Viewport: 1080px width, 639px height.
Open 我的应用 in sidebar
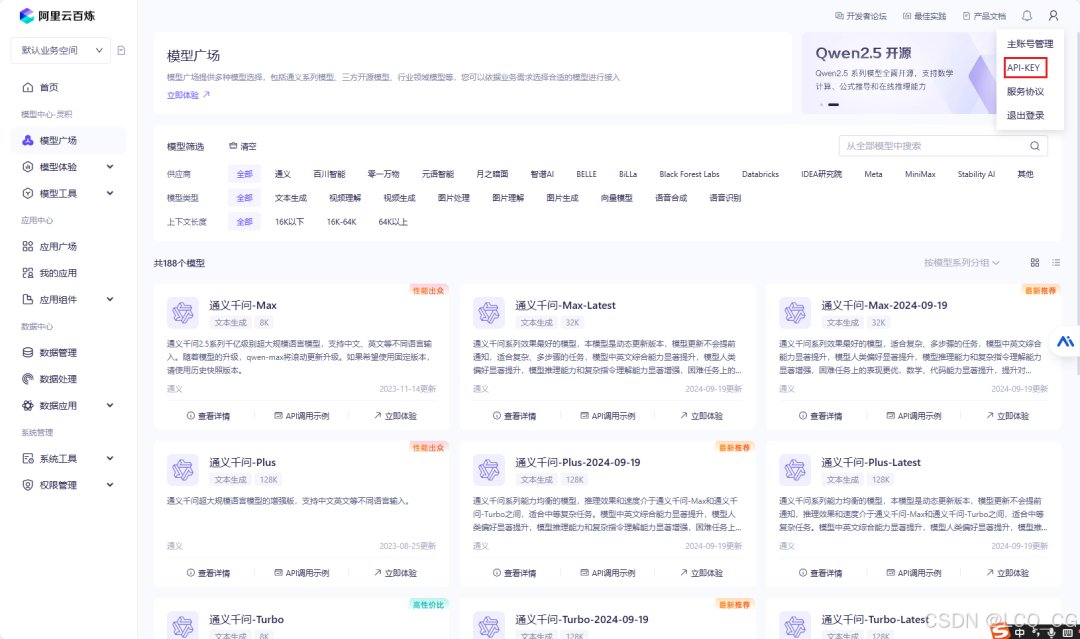pyautogui.click(x=58, y=273)
